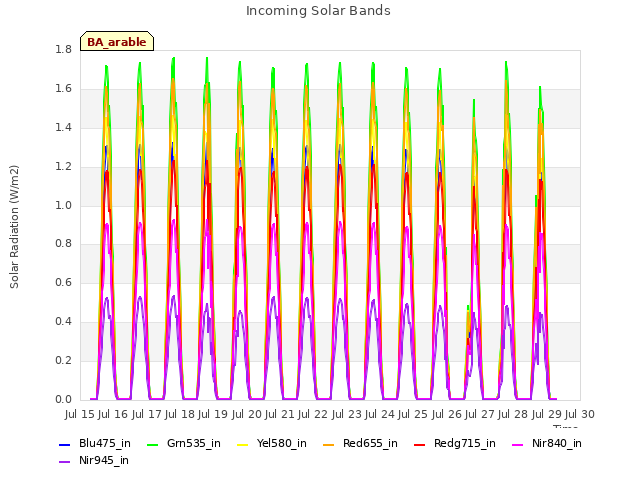
Task: Click the Incoming Solar Bands chart title
Action: click(x=318, y=11)
